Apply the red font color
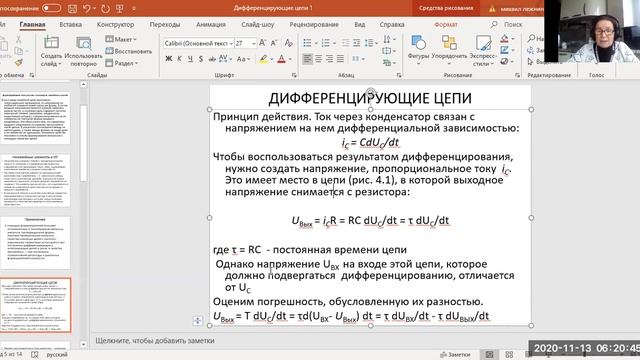Screen dimensions: 640x360 tap(282, 59)
